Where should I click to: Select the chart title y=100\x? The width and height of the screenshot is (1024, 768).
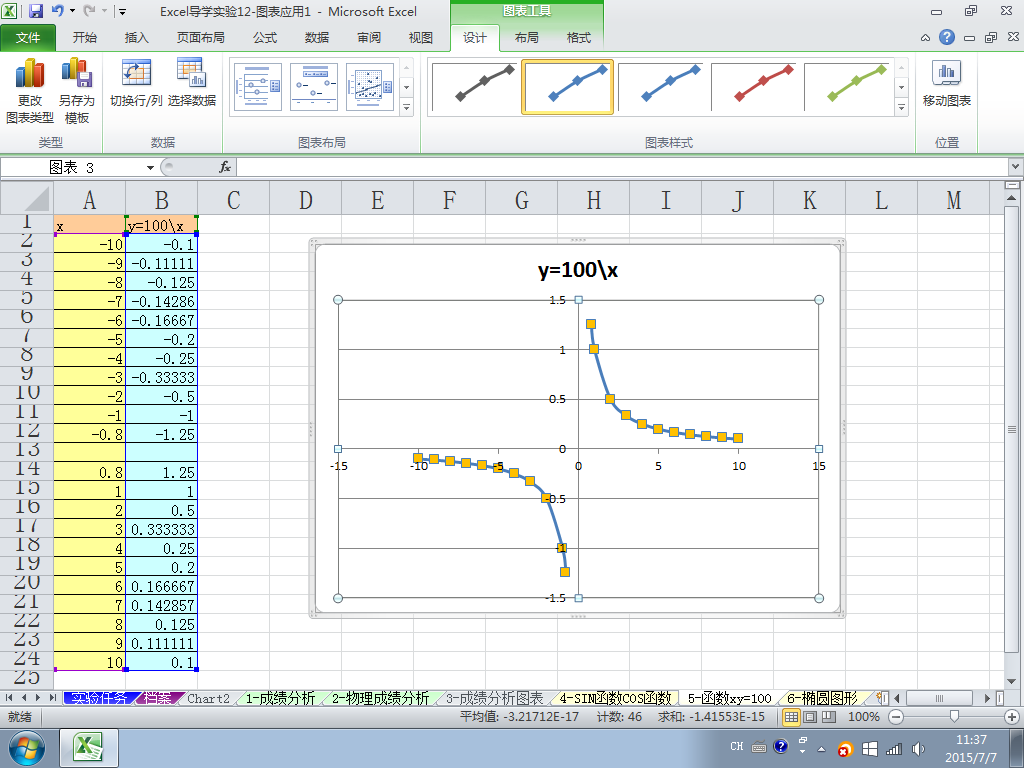coord(578,270)
